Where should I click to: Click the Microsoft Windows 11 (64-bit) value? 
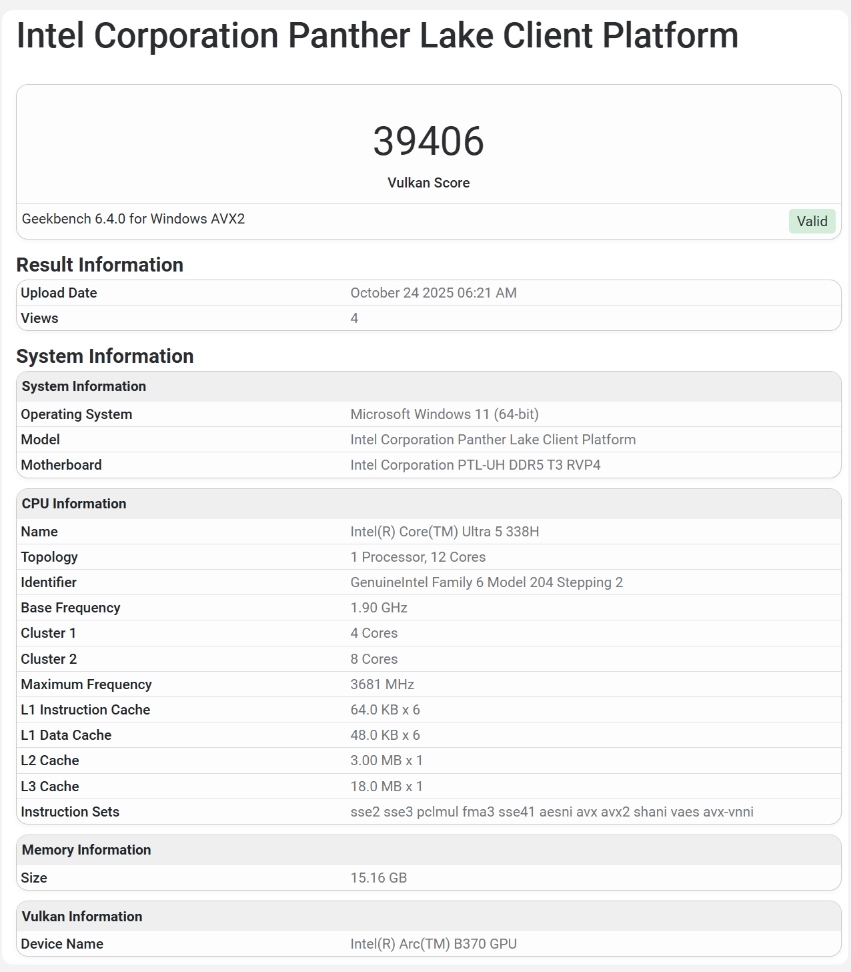[444, 414]
